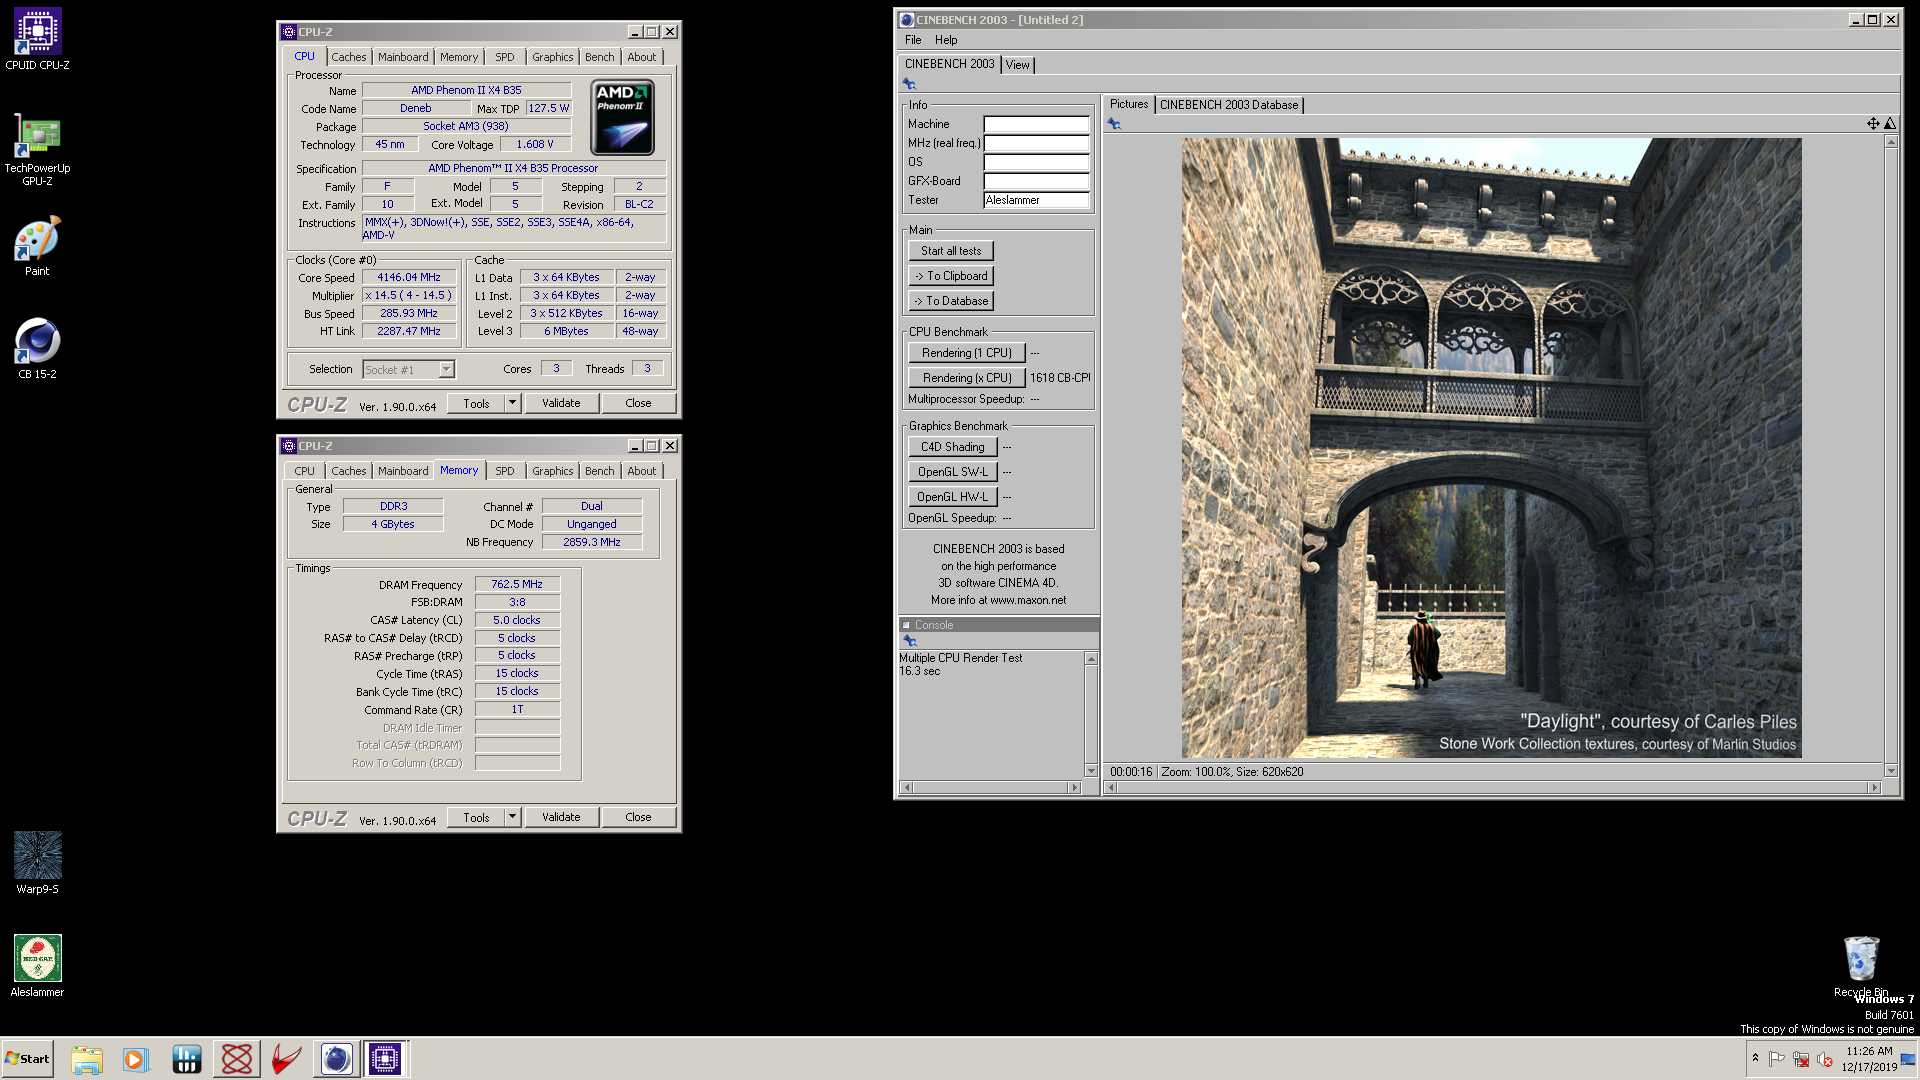This screenshot has height=1080, width=1920.
Task: Open the Warp9-S desktop icon
Action: (37, 862)
